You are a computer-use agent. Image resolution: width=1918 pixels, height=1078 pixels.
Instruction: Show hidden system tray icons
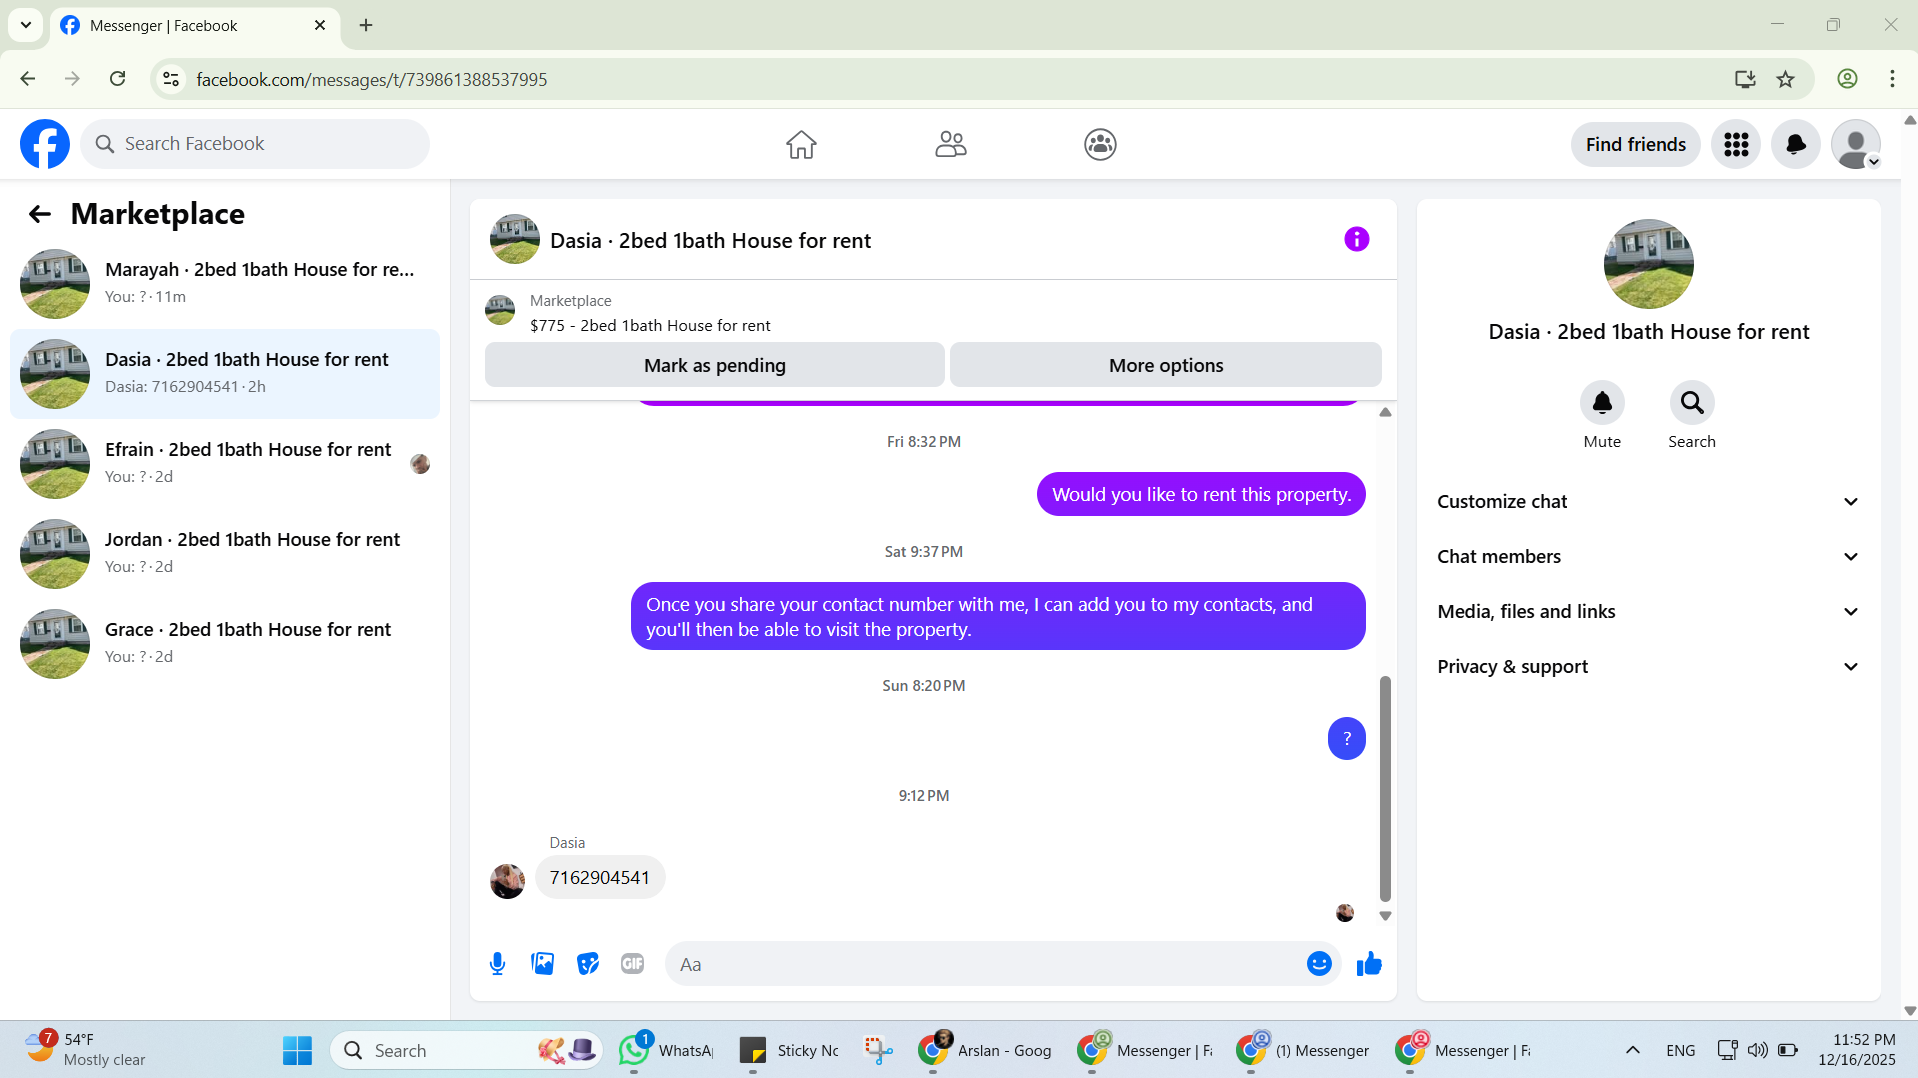[x=1633, y=1050]
